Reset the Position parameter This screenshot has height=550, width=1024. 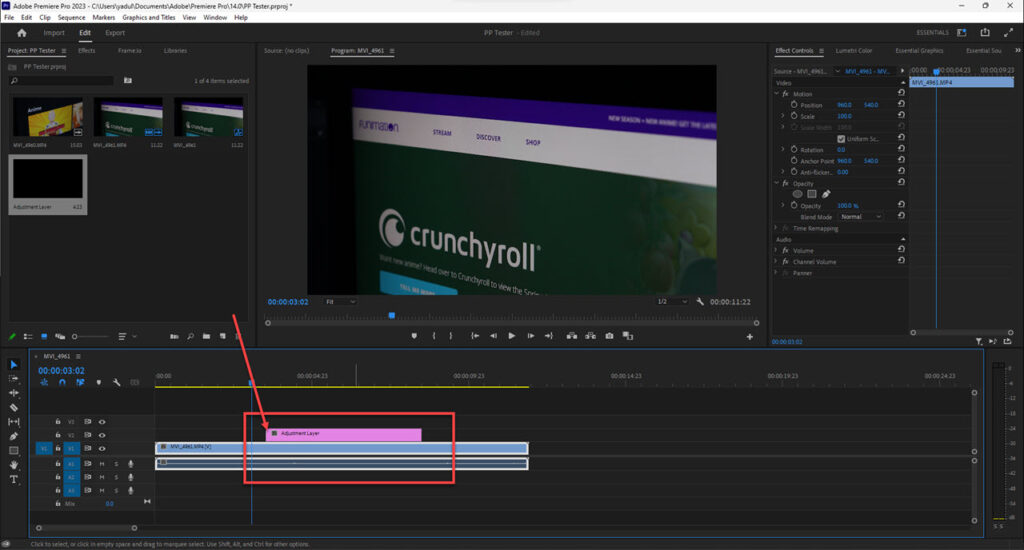(x=901, y=105)
